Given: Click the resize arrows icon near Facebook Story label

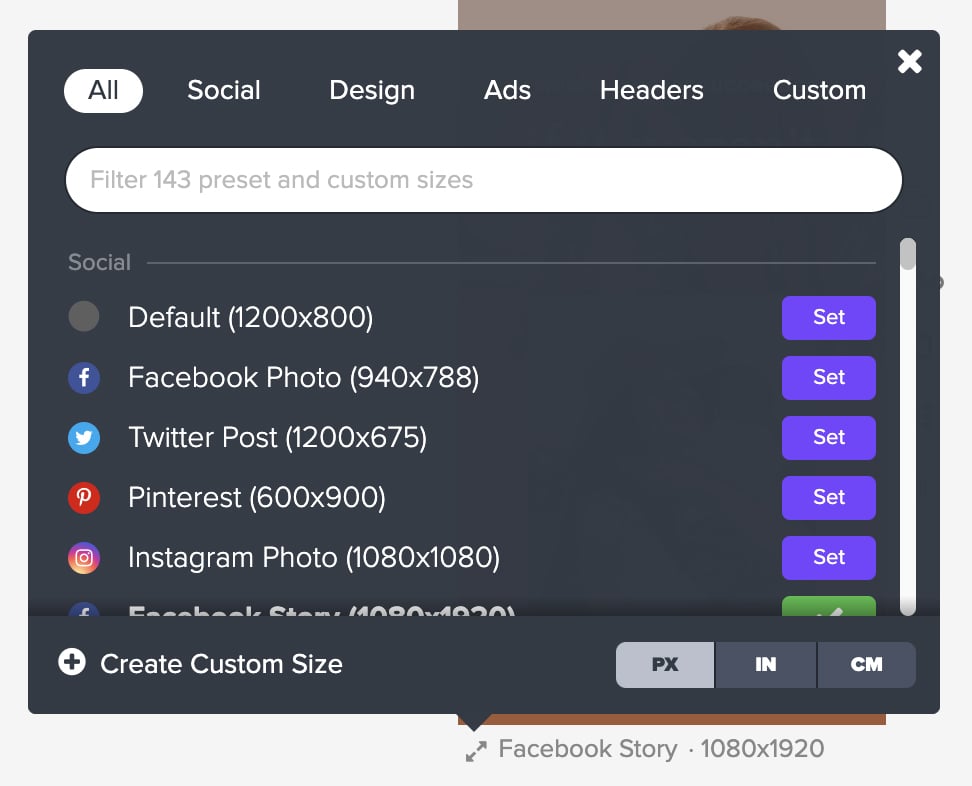Looking at the screenshot, I should [x=475, y=750].
